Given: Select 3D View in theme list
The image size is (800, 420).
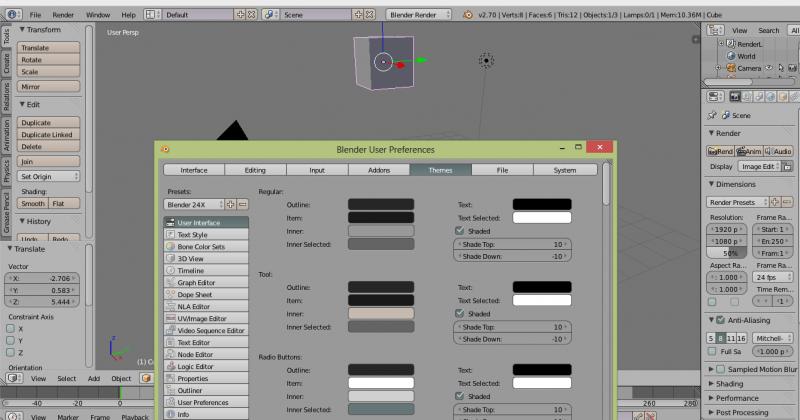Looking at the screenshot, I should tap(206, 258).
